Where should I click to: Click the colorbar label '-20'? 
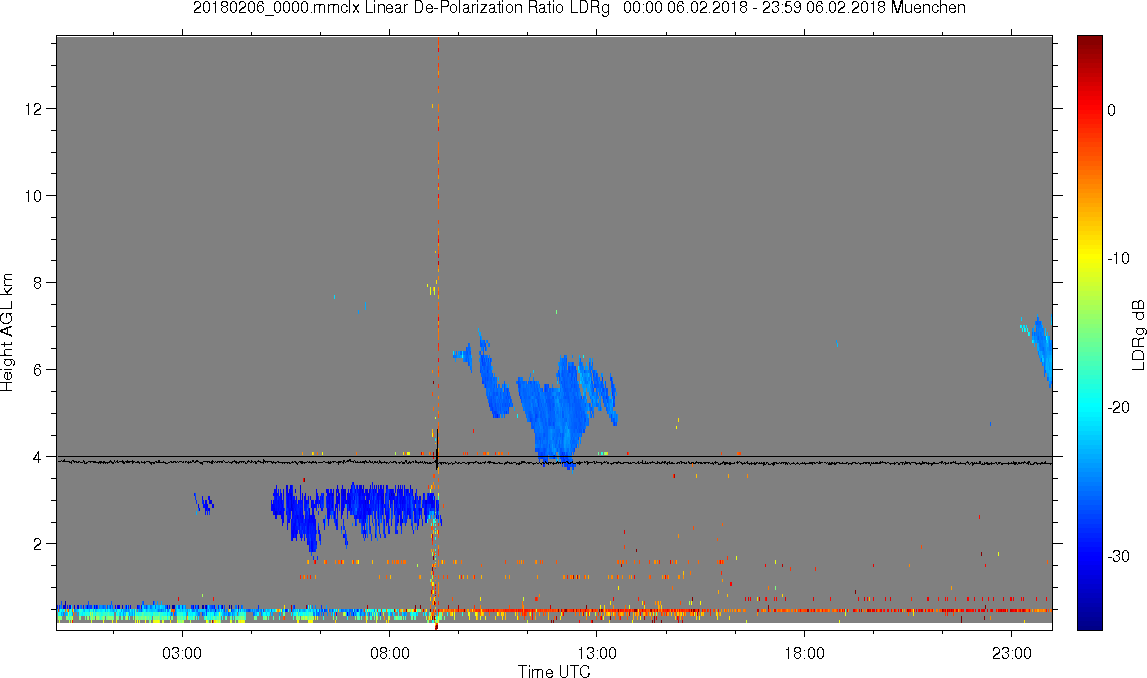coord(1118,407)
